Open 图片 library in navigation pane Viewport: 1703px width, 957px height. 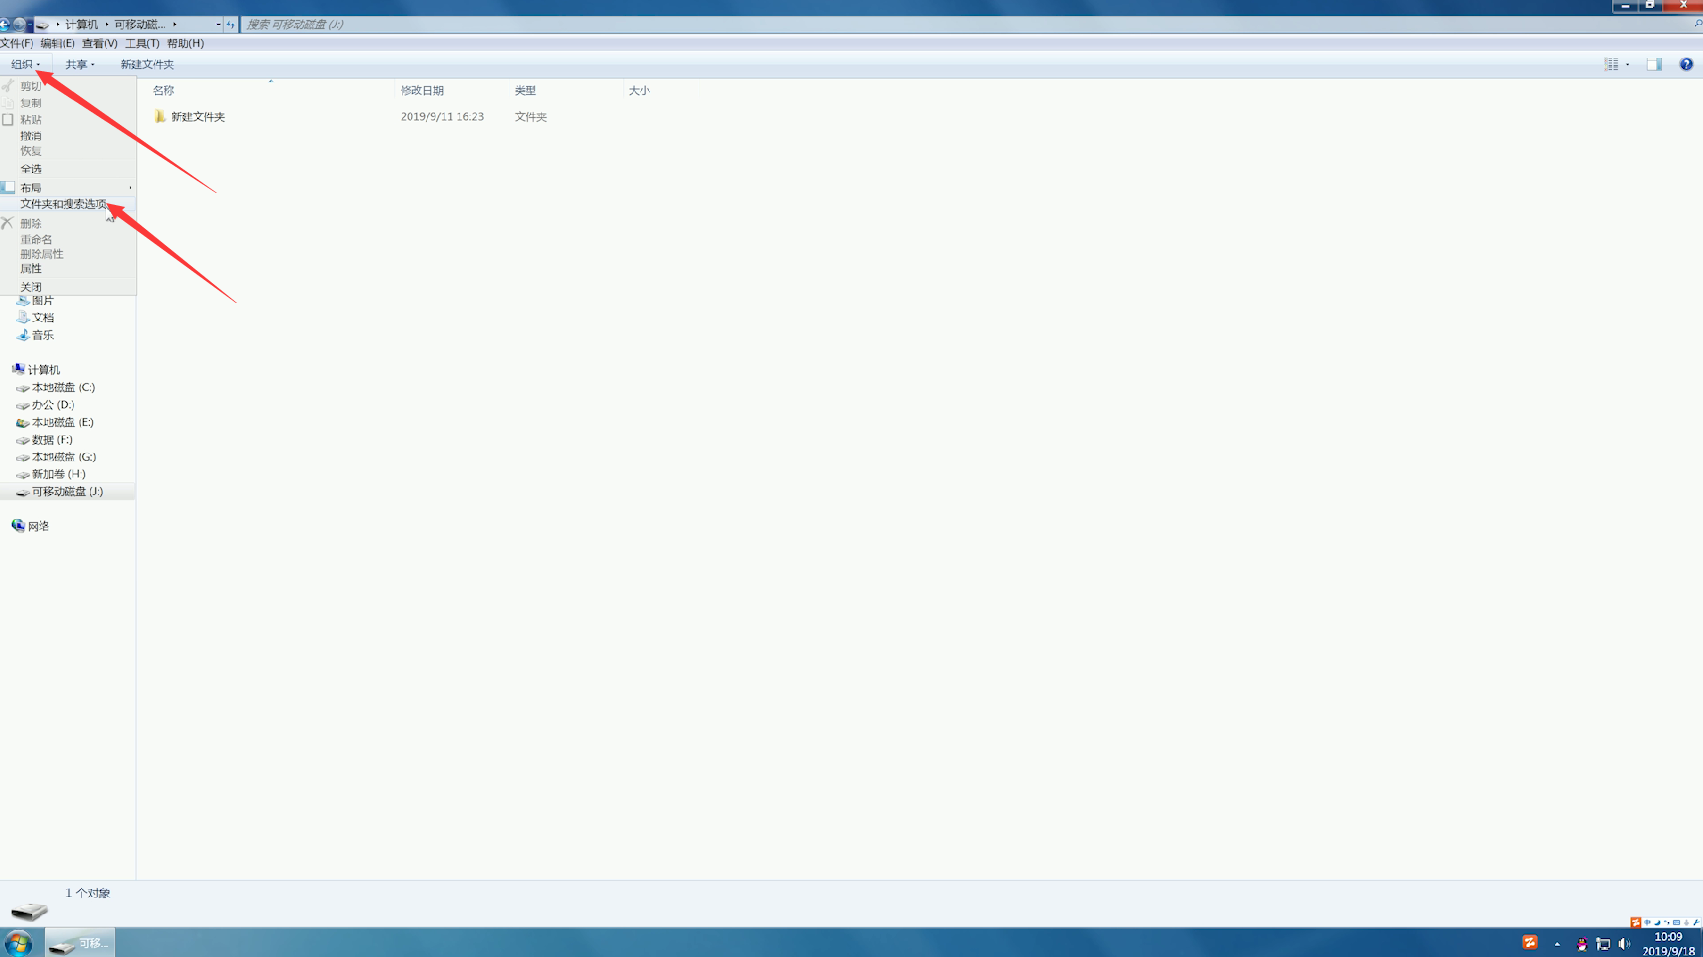(35, 300)
